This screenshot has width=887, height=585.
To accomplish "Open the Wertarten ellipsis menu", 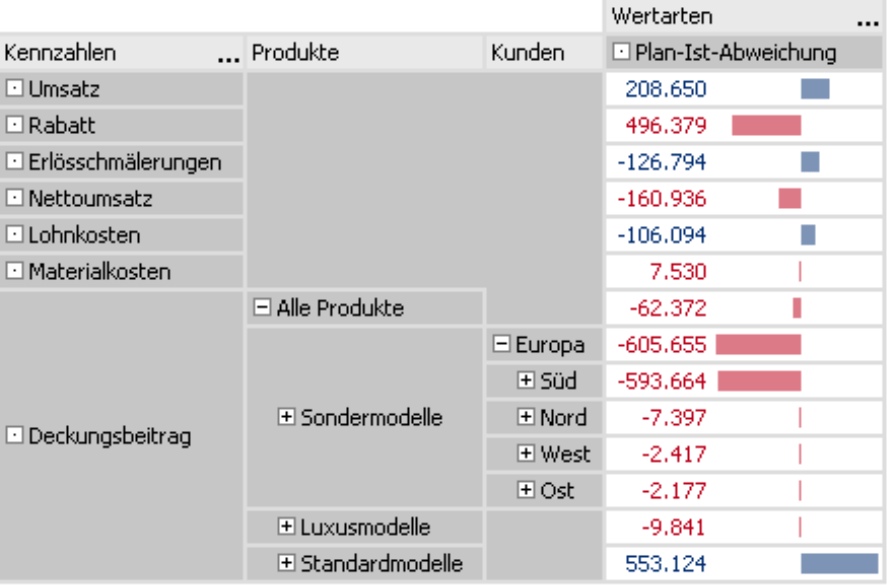I will coord(867,23).
